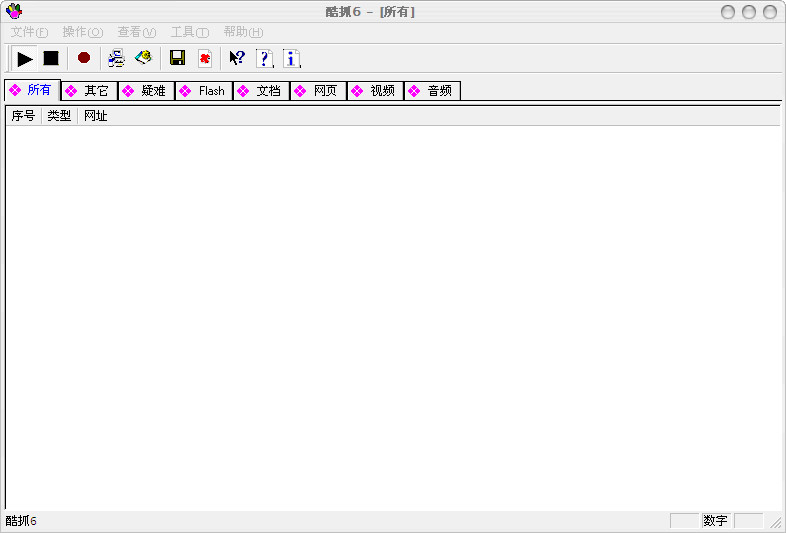Activate context help arrow-question icon
786x533 pixels.
click(237, 58)
